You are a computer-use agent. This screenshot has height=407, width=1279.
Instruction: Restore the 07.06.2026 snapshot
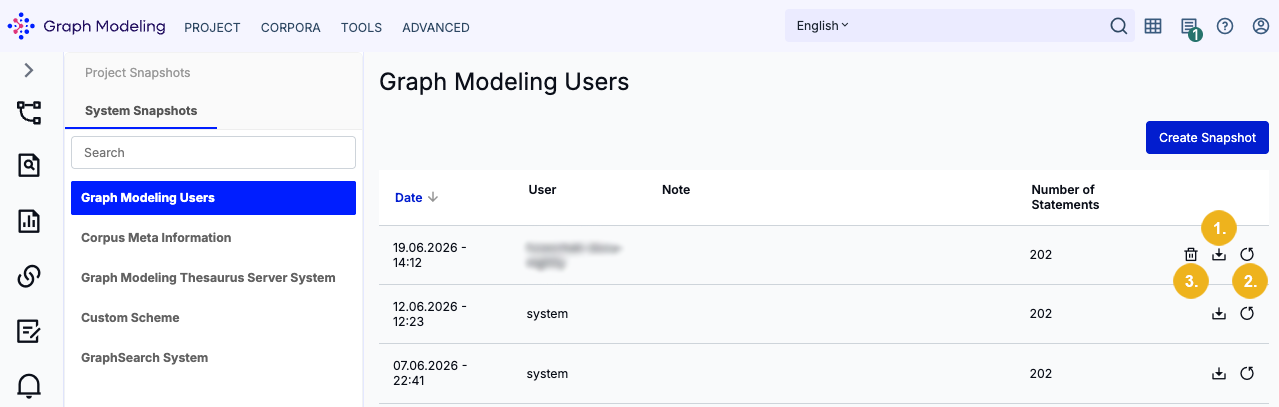[x=1247, y=374]
